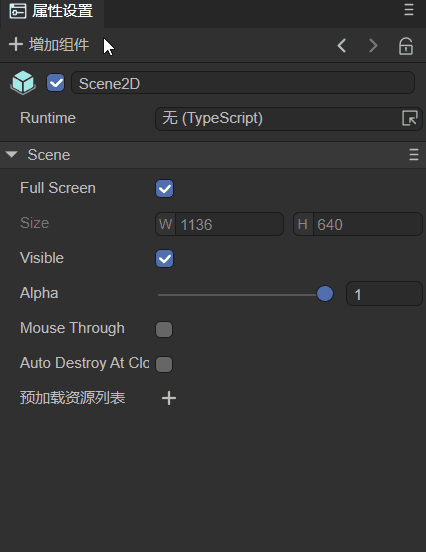Collapse the Scene section triangle
426x552 pixels.
click(12, 154)
